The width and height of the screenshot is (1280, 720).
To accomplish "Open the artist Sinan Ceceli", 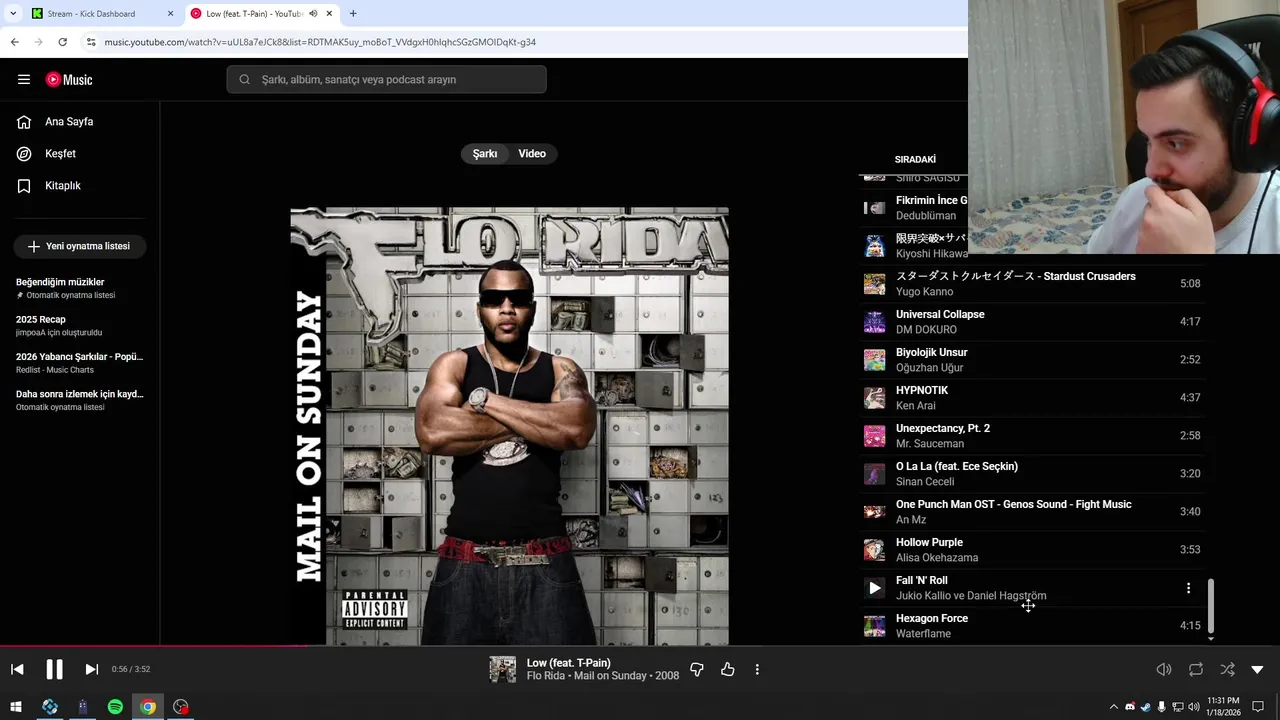I will [x=925, y=482].
